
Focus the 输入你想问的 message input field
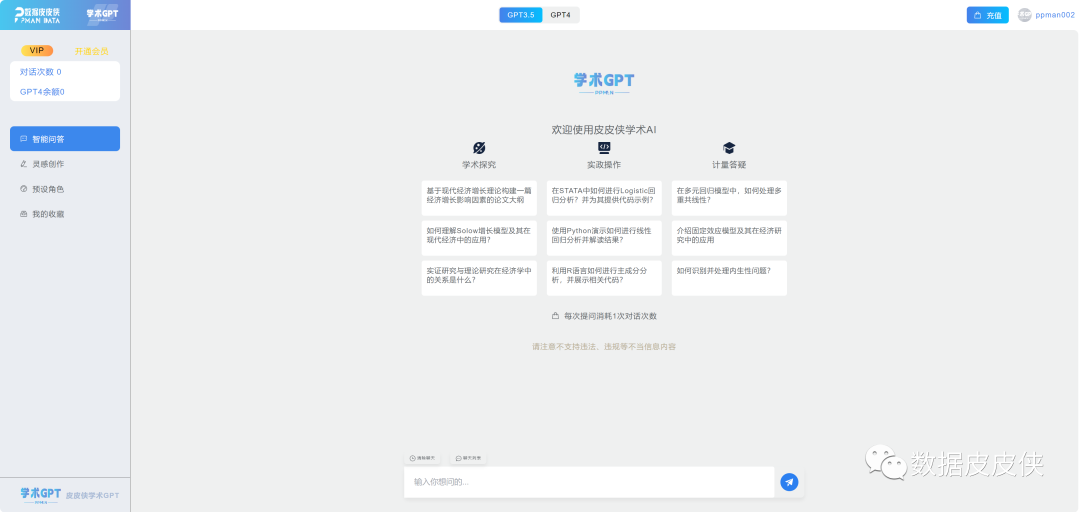(x=589, y=482)
